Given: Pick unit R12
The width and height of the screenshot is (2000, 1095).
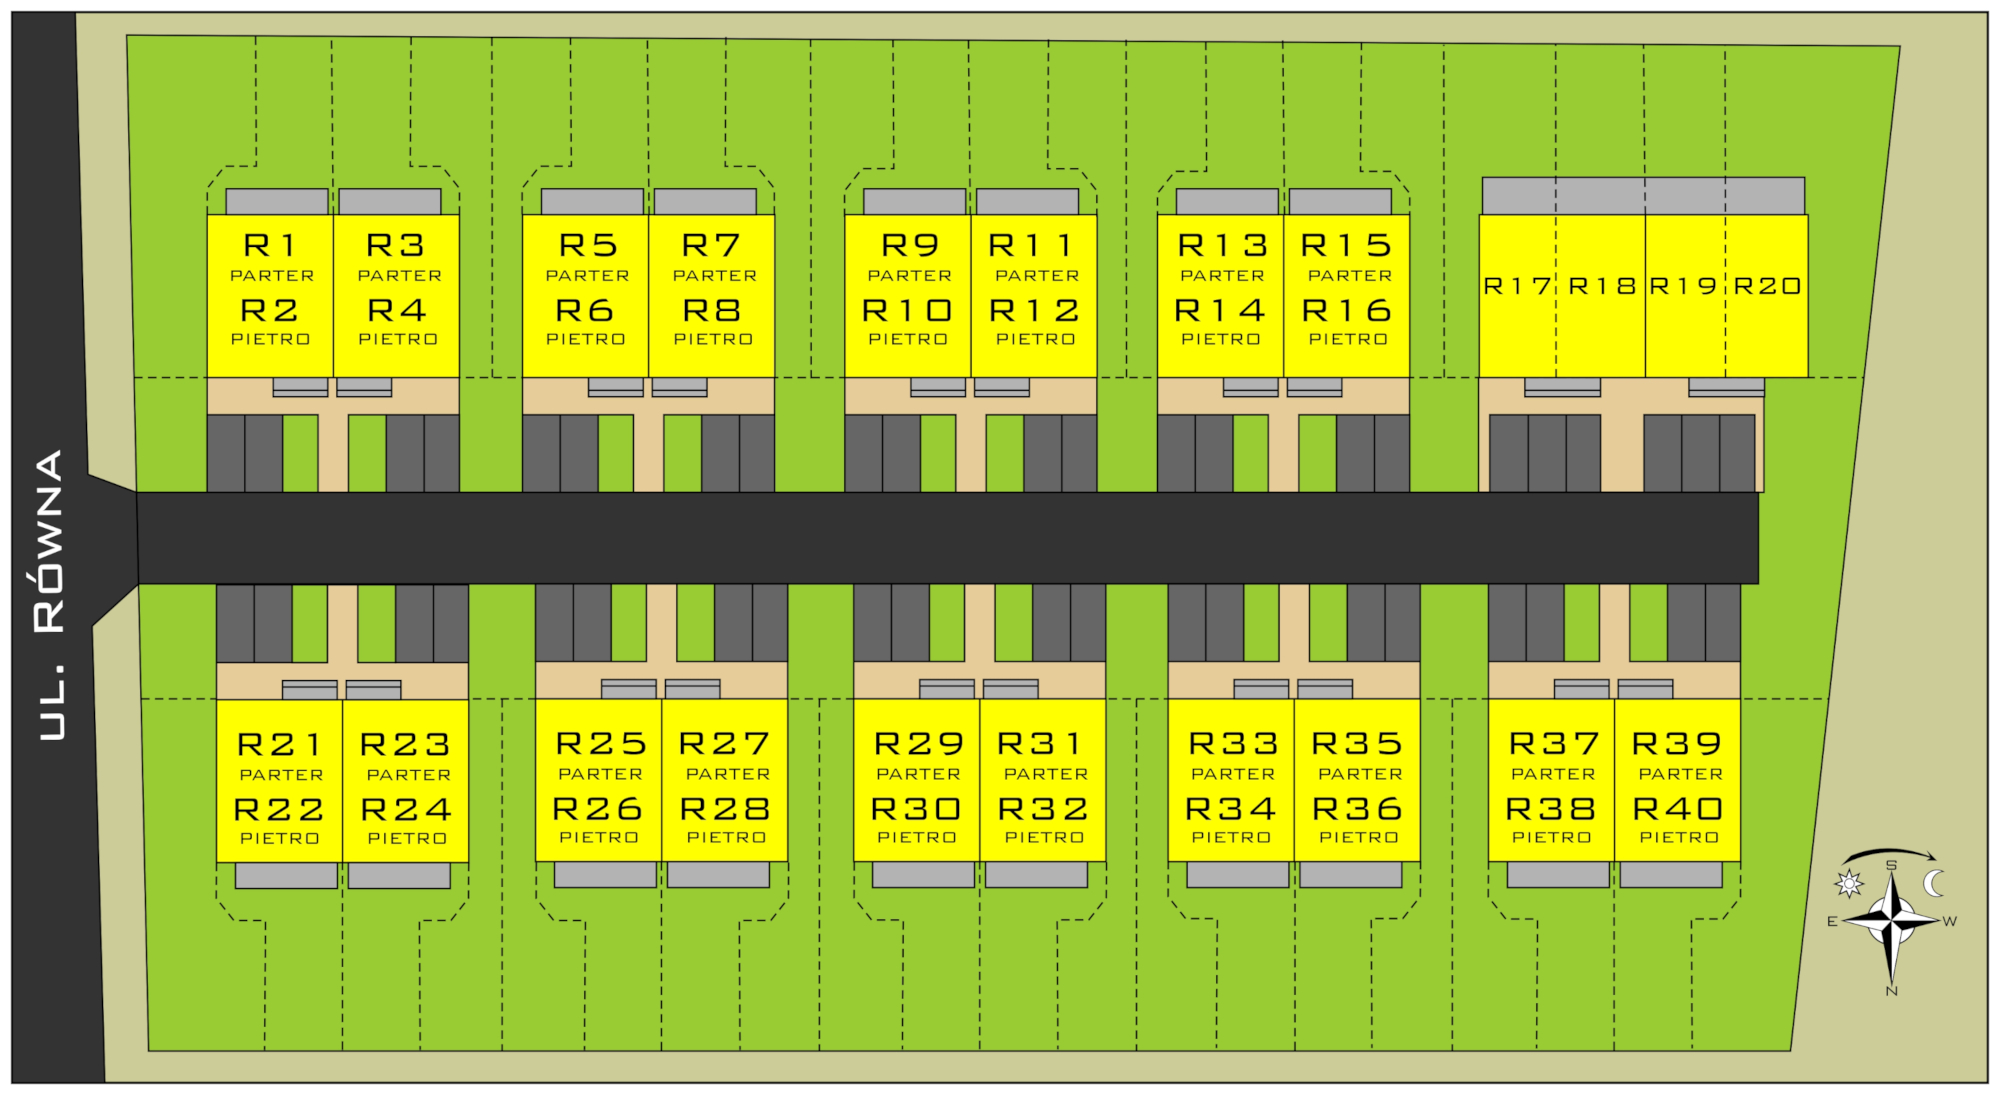Looking at the screenshot, I should (1035, 310).
